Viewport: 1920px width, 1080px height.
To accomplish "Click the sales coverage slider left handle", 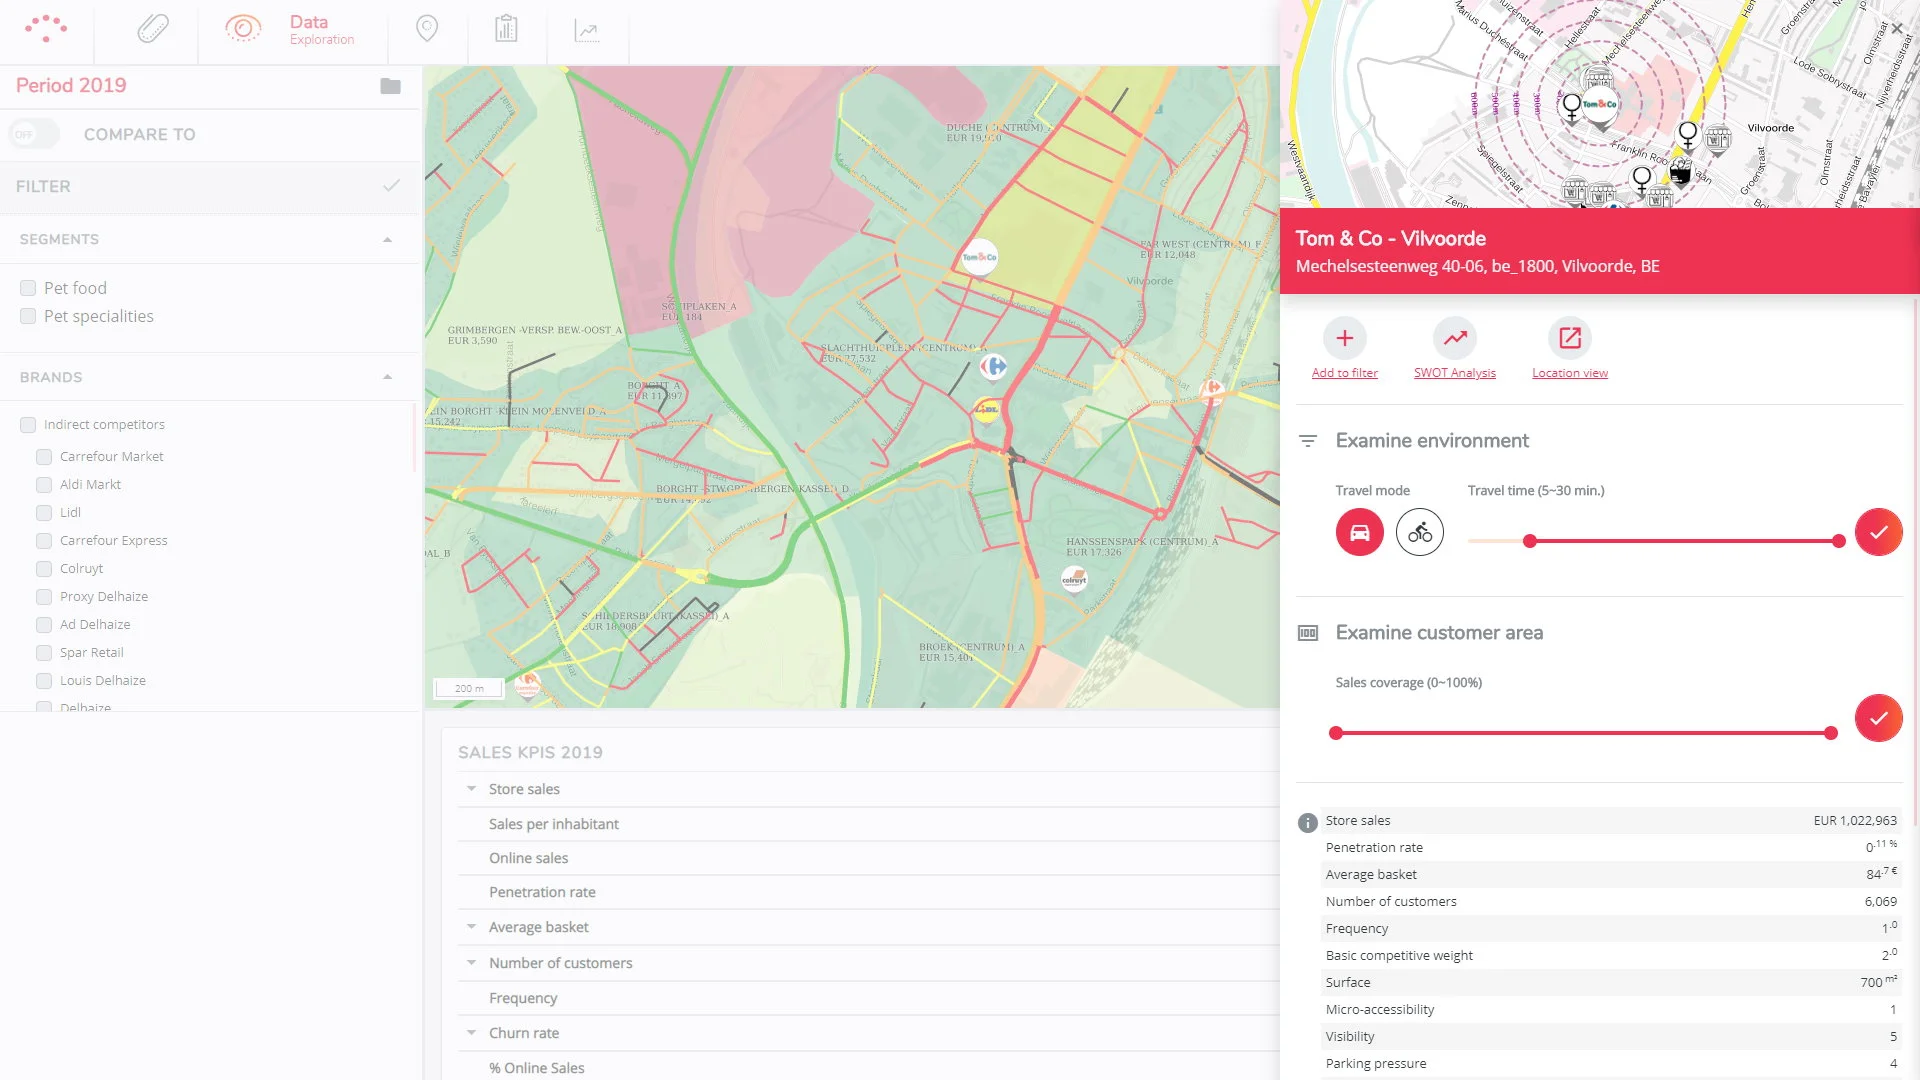I will pyautogui.click(x=1336, y=733).
